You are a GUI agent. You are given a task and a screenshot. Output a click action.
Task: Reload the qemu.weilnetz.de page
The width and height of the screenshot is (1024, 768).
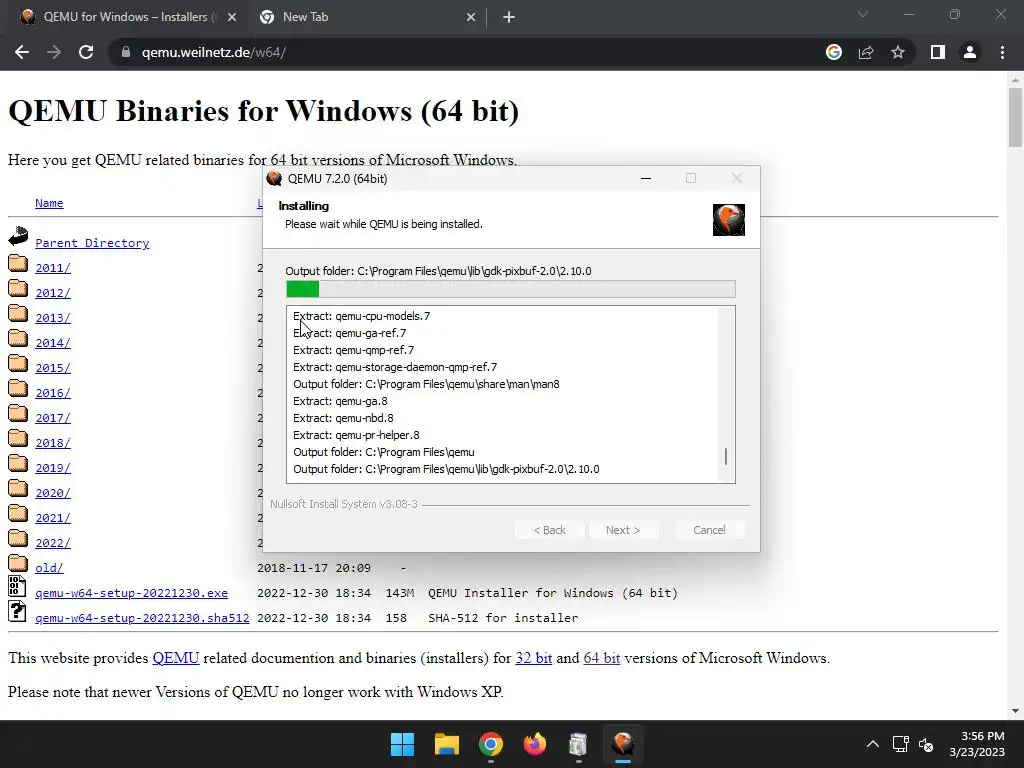[86, 52]
